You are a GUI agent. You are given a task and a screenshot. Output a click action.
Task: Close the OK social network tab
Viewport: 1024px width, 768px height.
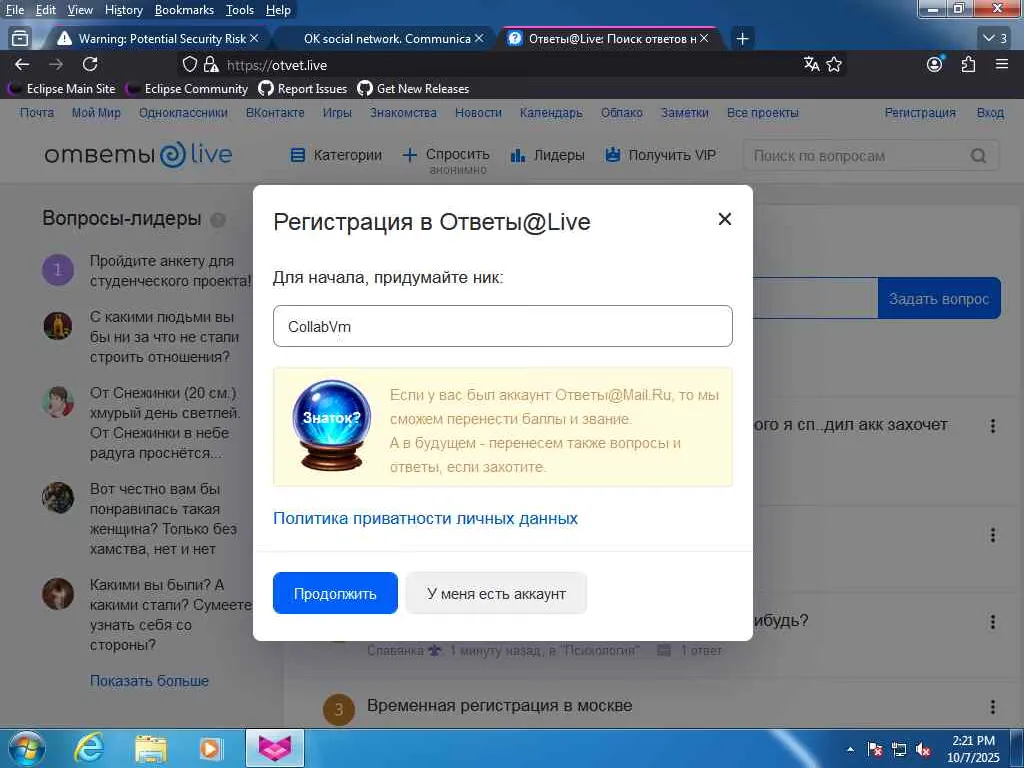(479, 39)
